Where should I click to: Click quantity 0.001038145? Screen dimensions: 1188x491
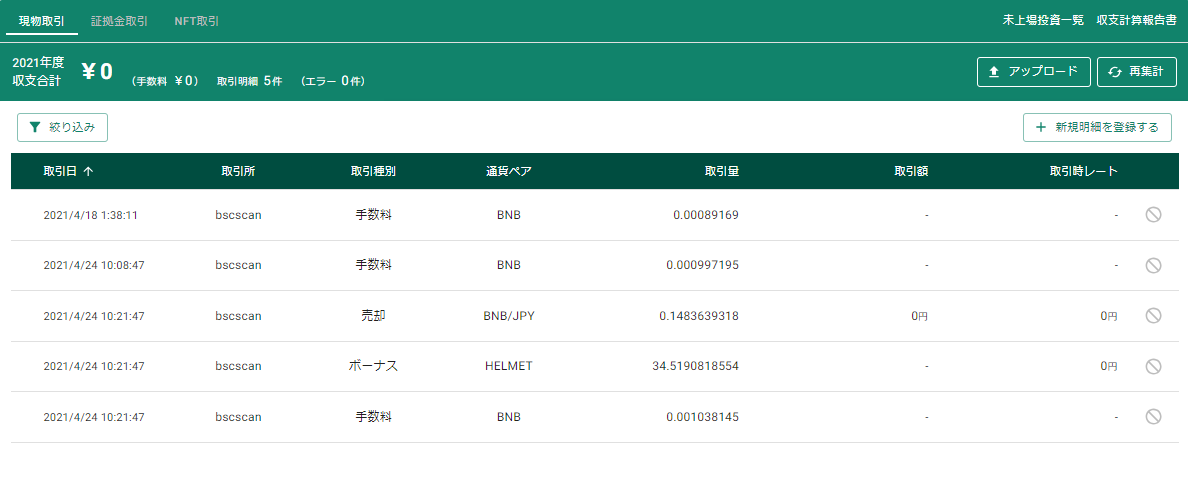point(702,417)
